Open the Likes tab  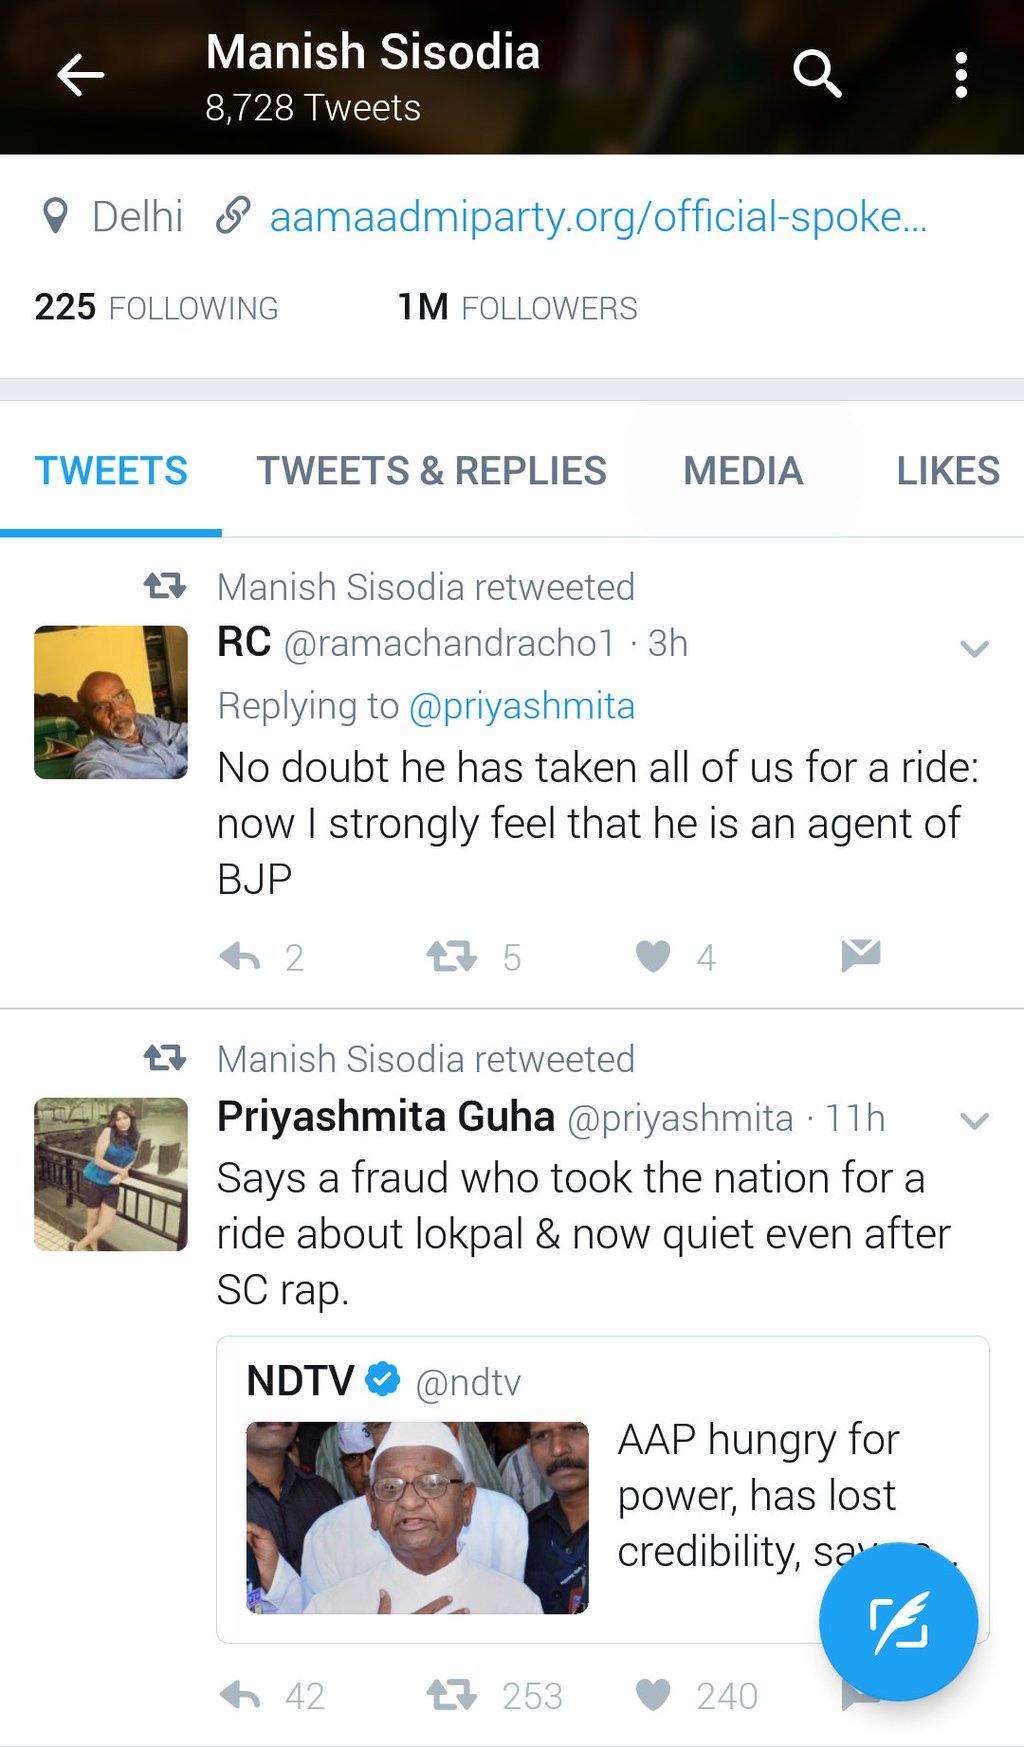coord(948,470)
